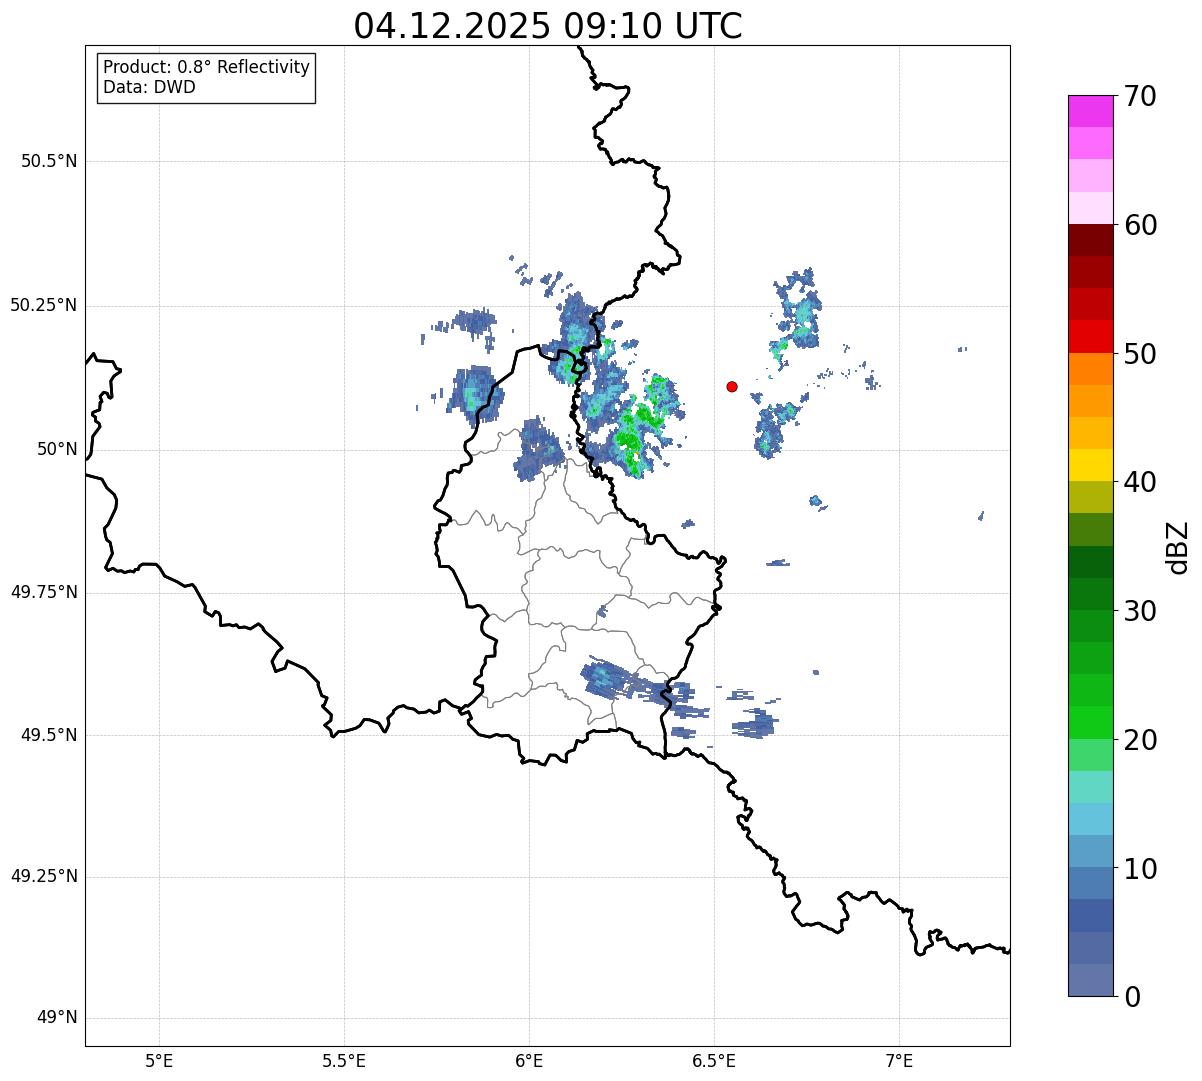The image size is (1202, 1081).
Task: Click the colorbar value 30
Action: pyautogui.click(x=1140, y=611)
